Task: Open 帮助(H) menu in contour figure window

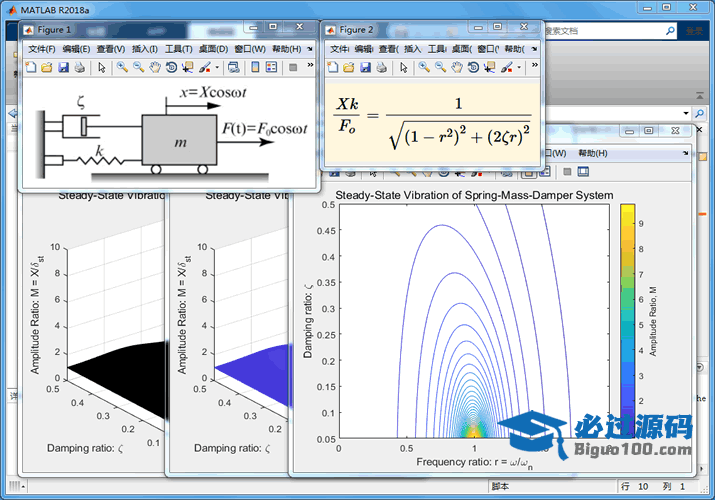Action: click(x=593, y=153)
